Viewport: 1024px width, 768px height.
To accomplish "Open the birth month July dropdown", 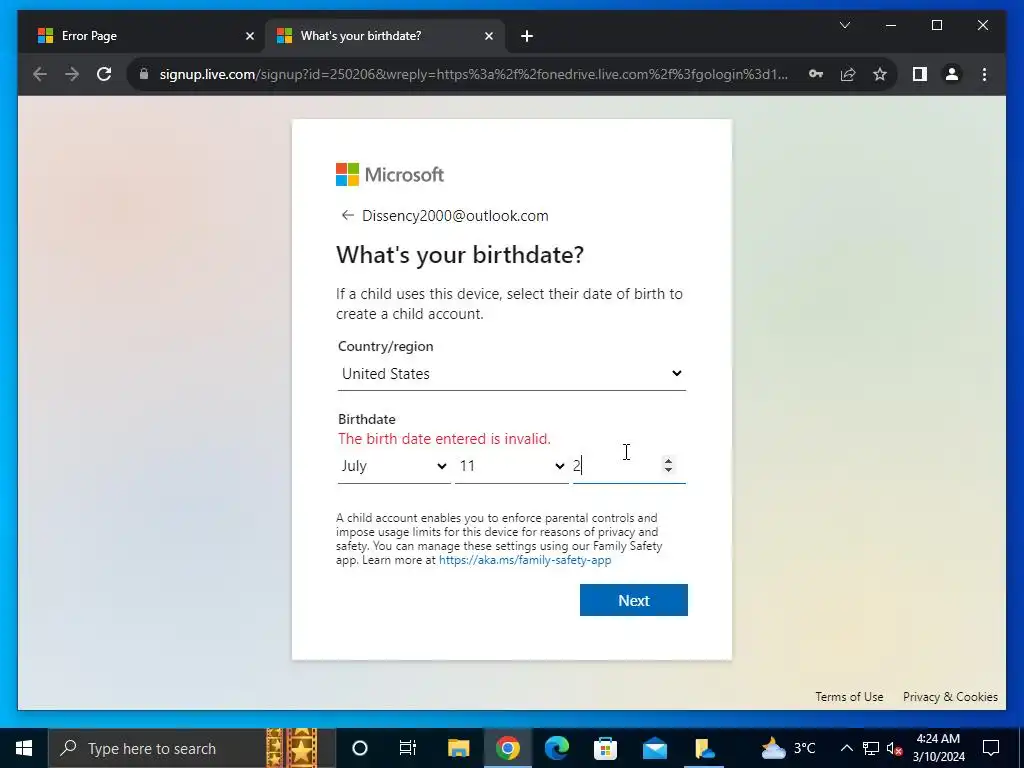I will (394, 466).
